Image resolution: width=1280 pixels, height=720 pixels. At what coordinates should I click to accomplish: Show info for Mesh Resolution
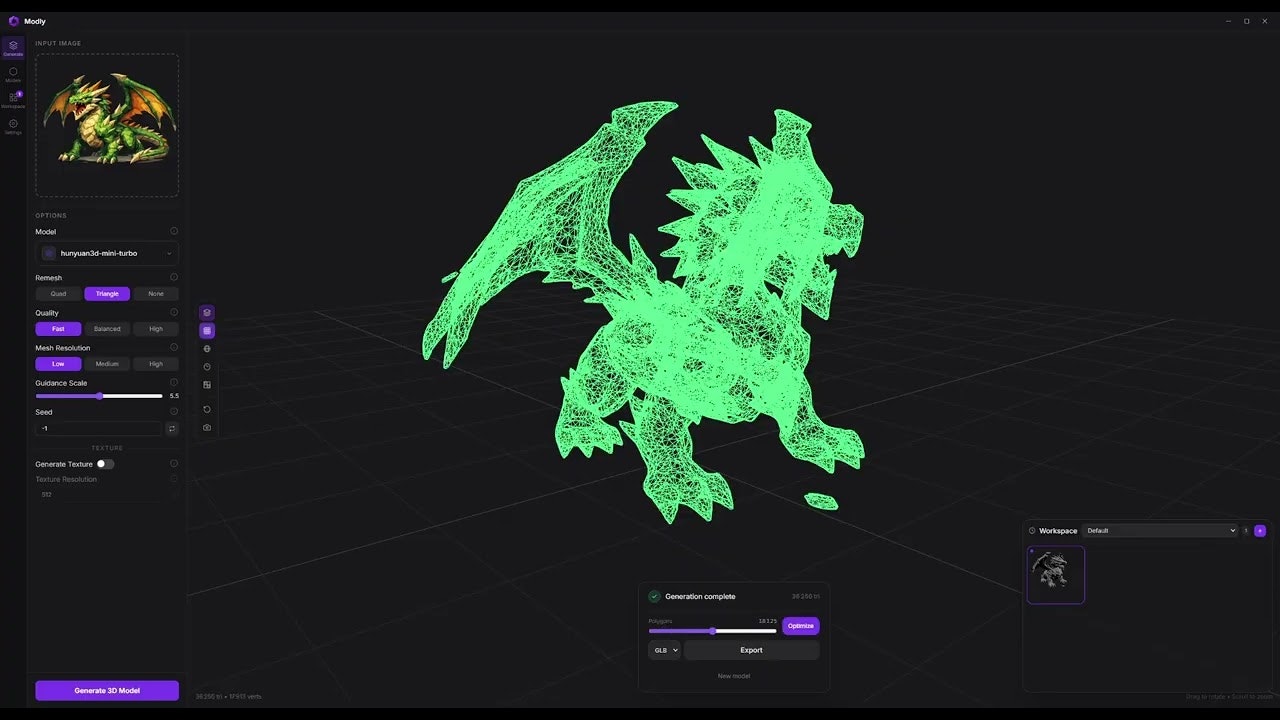coord(174,347)
